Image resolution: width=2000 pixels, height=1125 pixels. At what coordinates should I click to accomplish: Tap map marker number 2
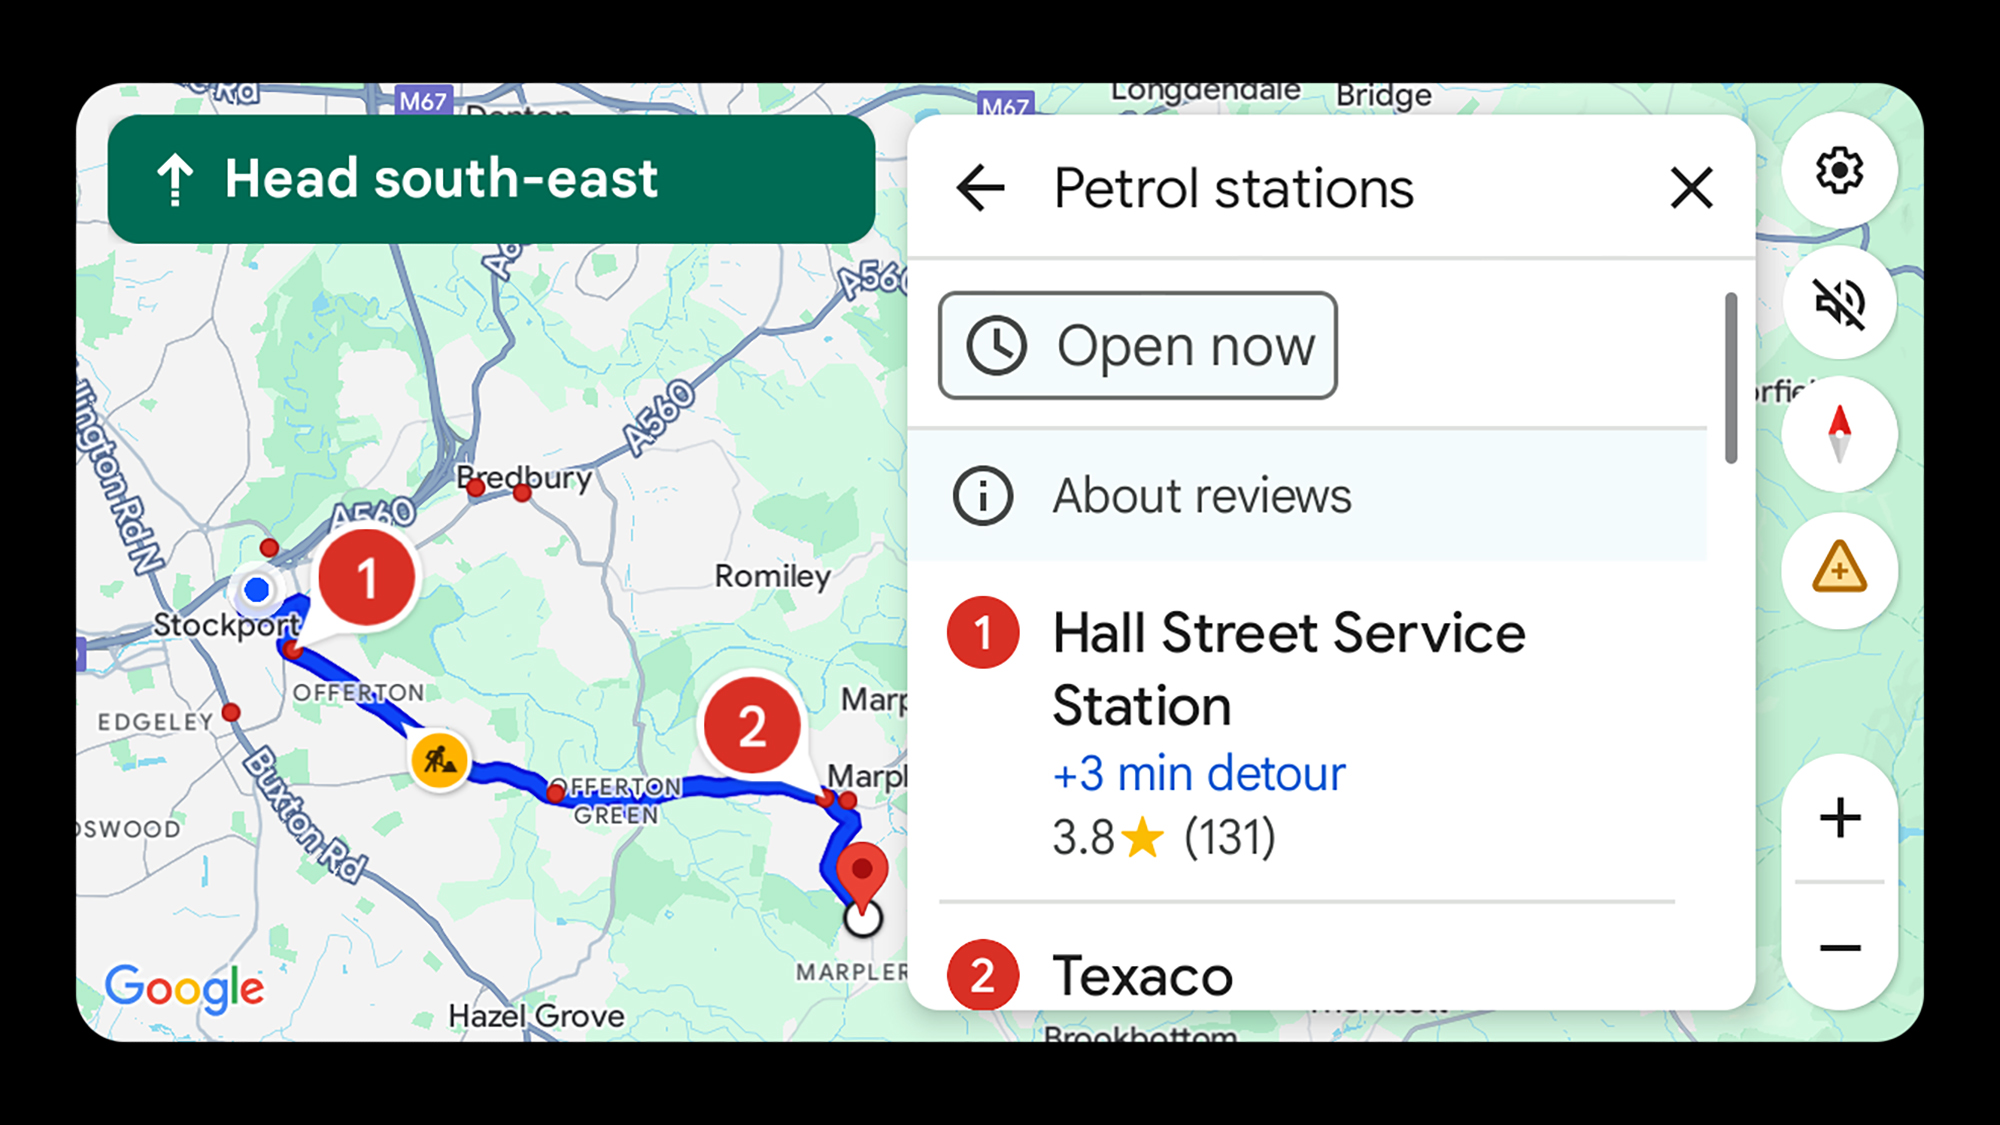pos(752,726)
